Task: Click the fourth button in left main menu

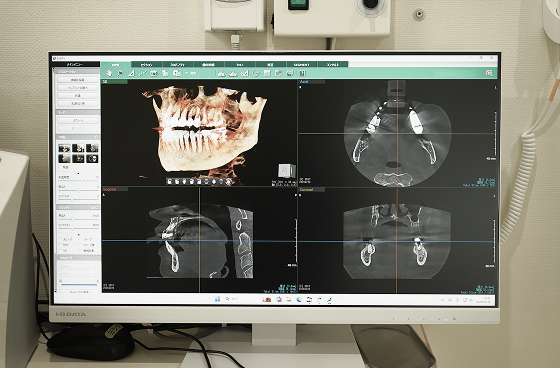Action: [78, 103]
